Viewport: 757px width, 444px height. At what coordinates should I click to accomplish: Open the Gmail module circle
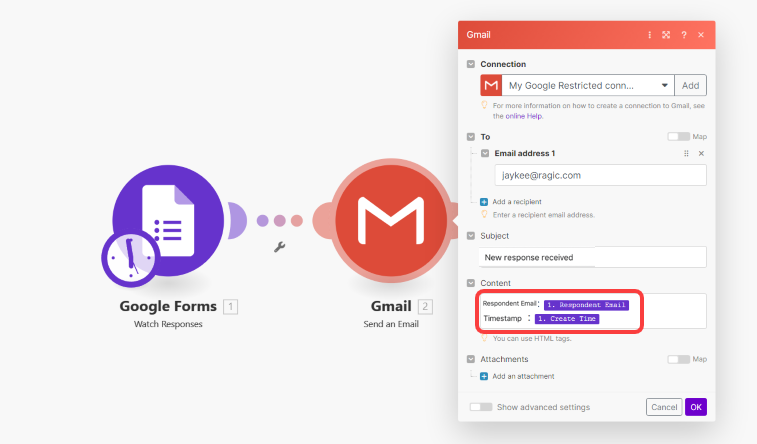(x=391, y=220)
